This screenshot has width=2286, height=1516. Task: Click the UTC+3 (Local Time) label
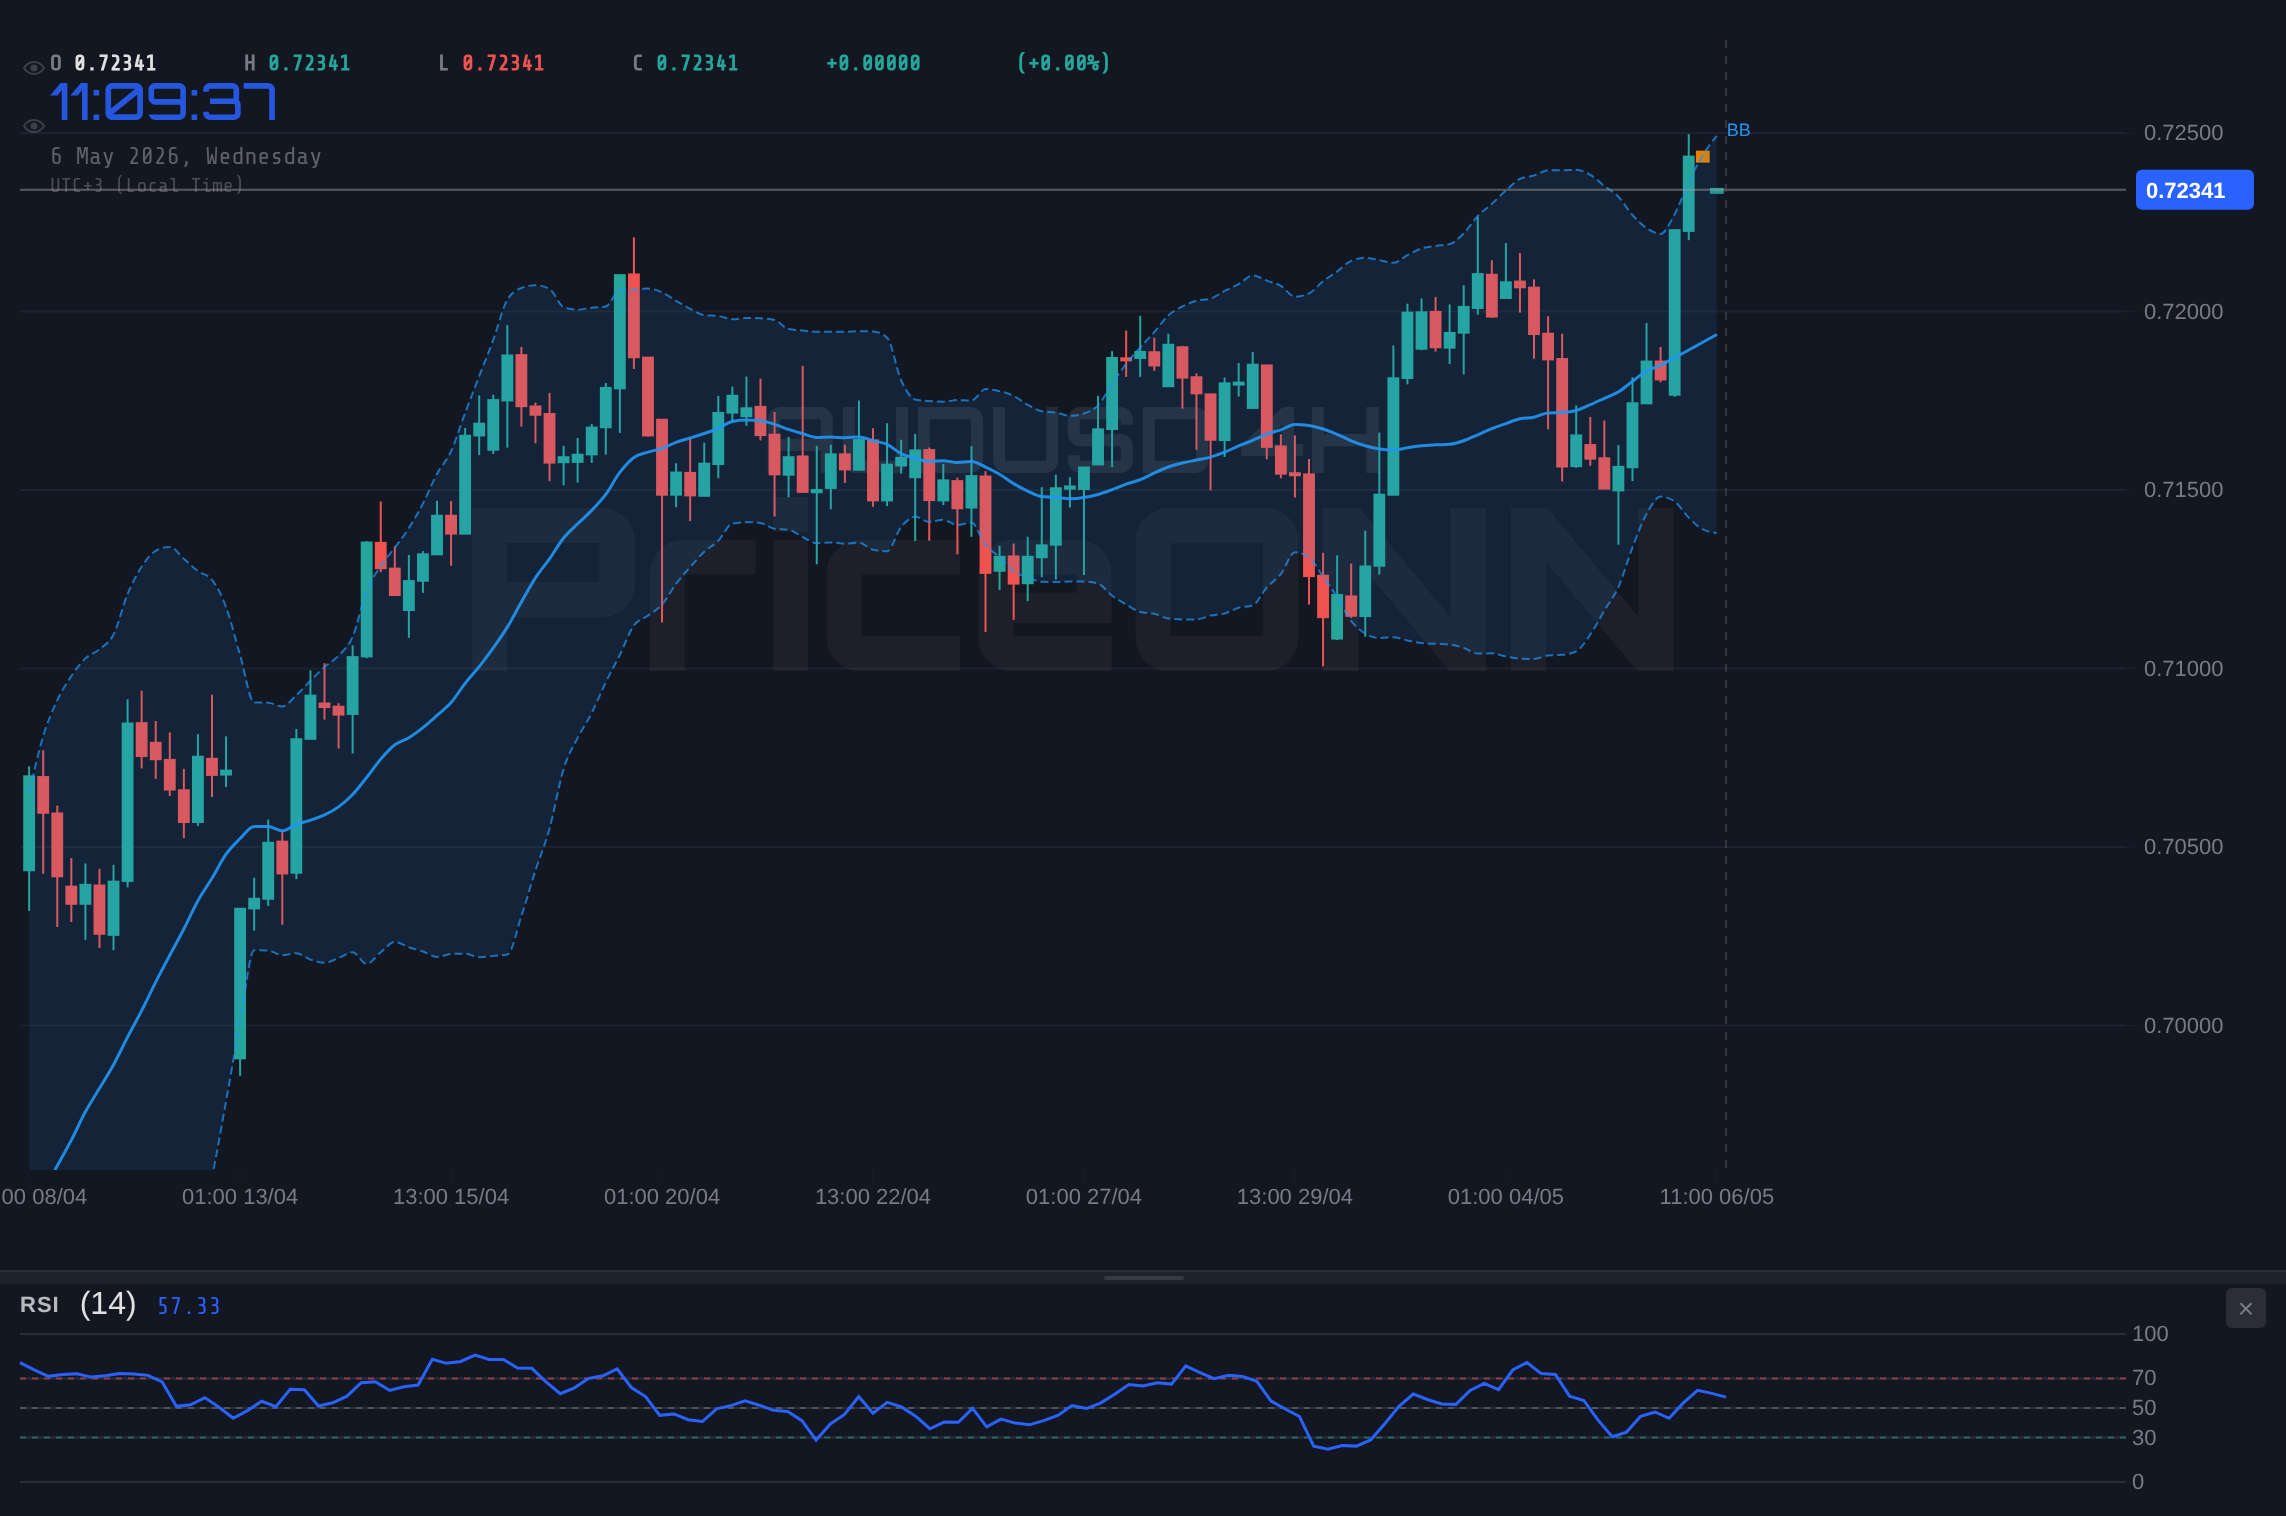pyautogui.click(x=147, y=185)
